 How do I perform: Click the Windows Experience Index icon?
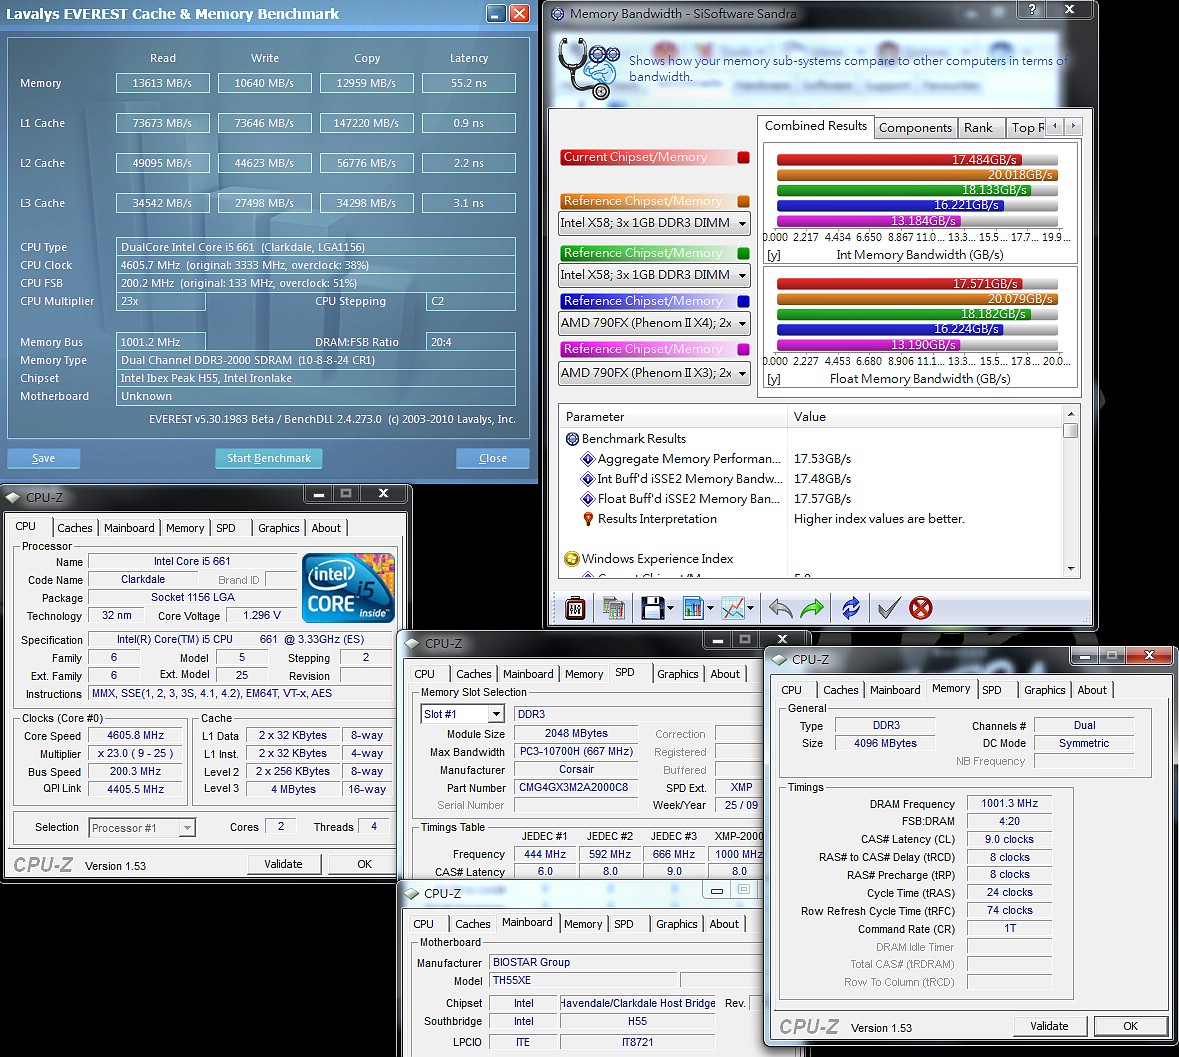point(571,559)
